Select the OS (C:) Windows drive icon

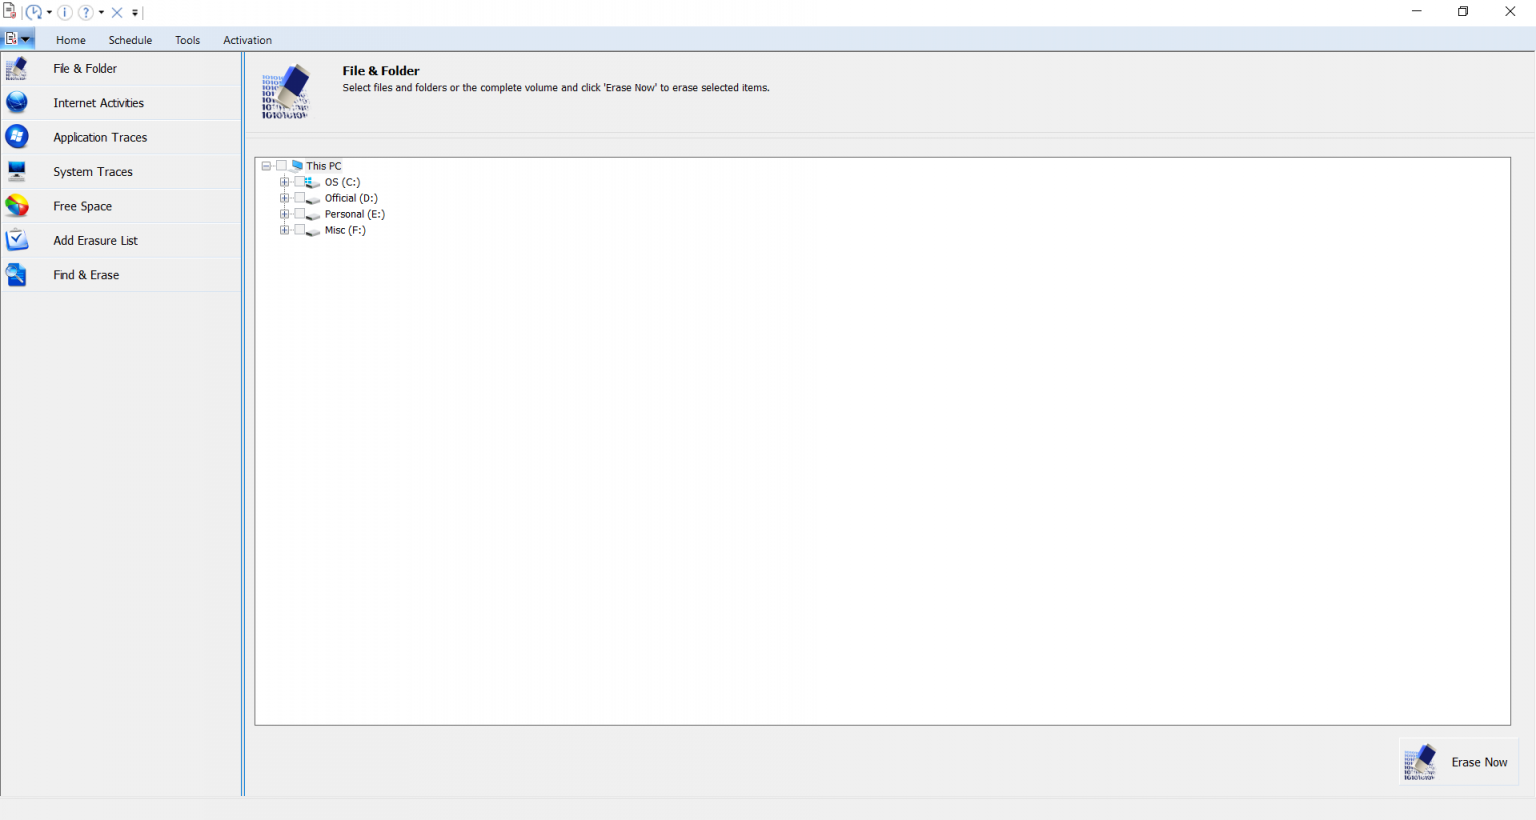[x=313, y=182]
